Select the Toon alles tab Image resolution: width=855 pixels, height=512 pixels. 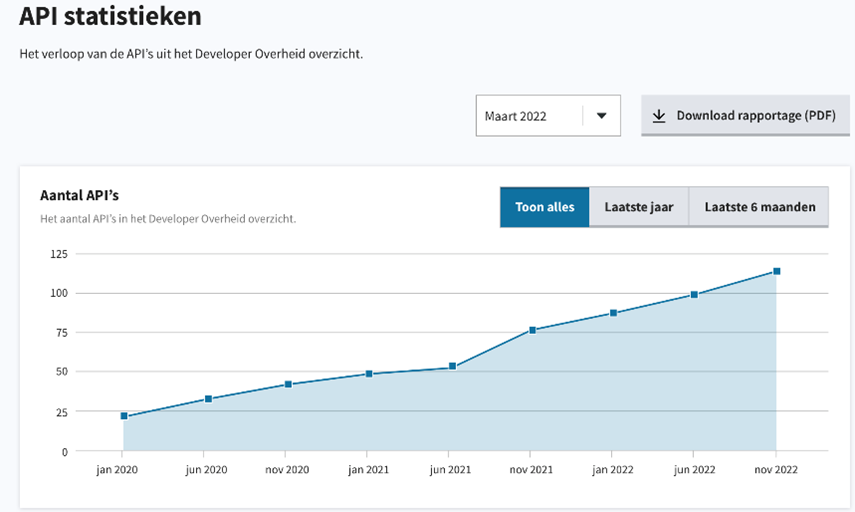pos(545,207)
